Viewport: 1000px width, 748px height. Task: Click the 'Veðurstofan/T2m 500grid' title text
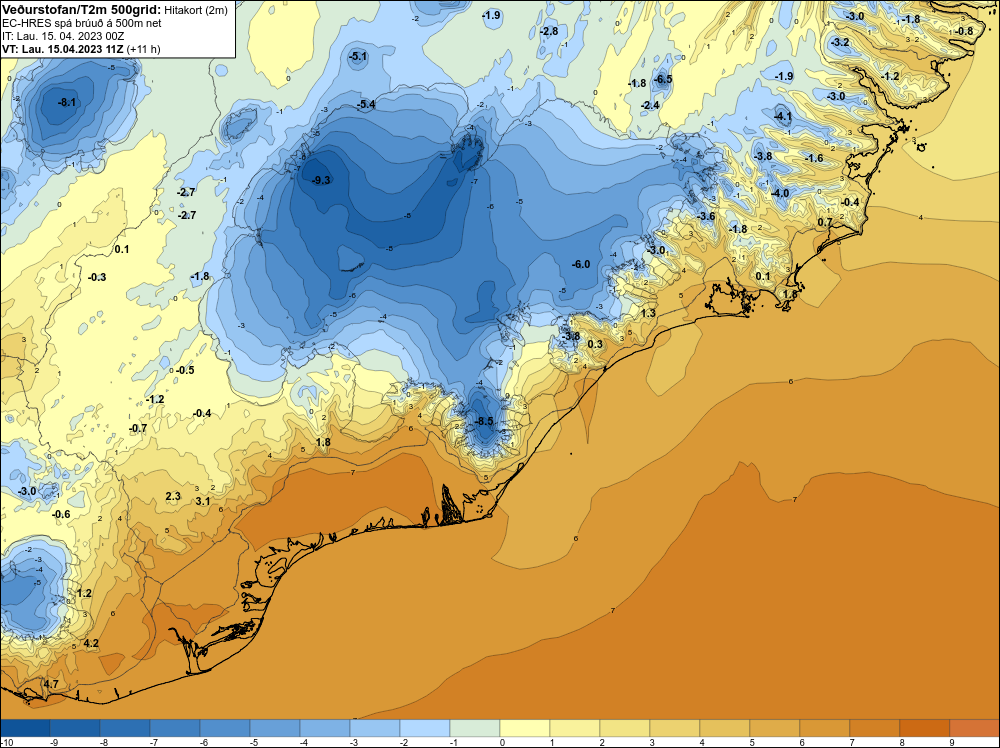81,9
